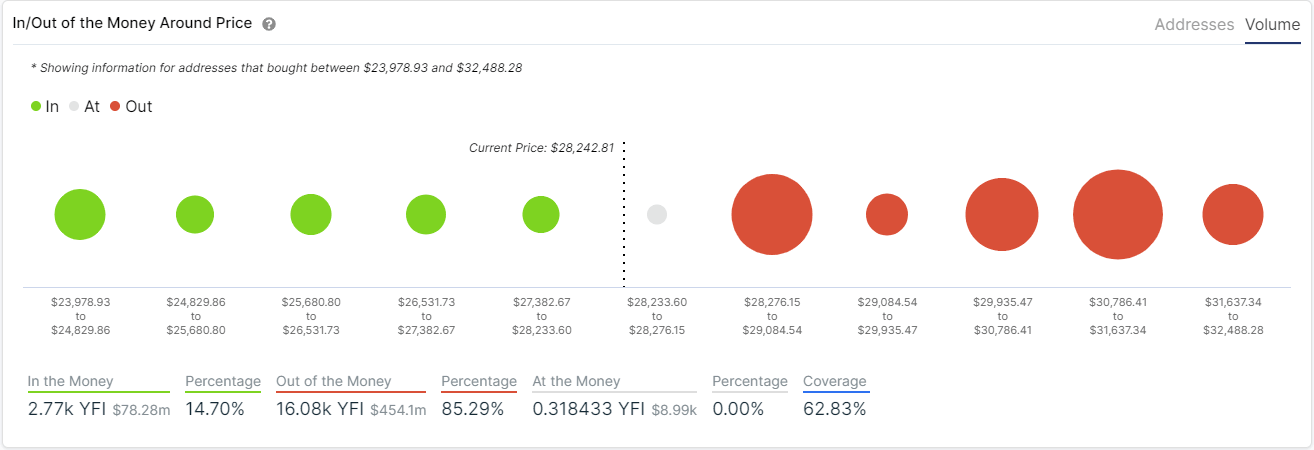1314x450 pixels.
Task: Click the small gray At-the-money bubble
Action: point(657,214)
